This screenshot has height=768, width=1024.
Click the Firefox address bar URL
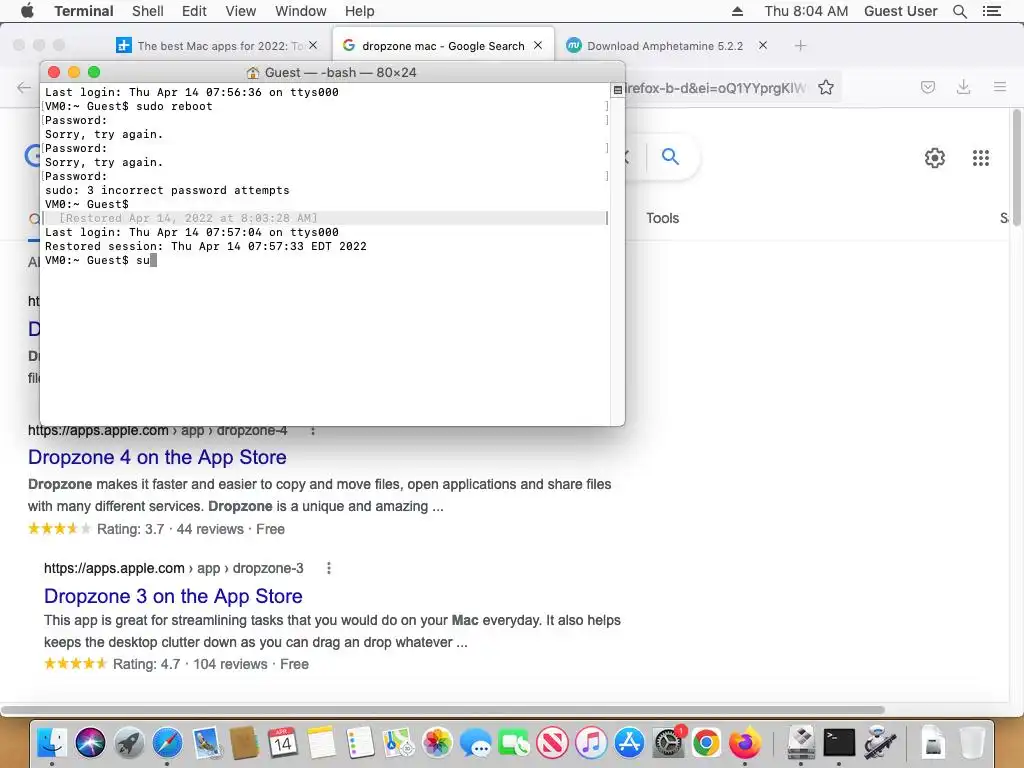pos(715,88)
